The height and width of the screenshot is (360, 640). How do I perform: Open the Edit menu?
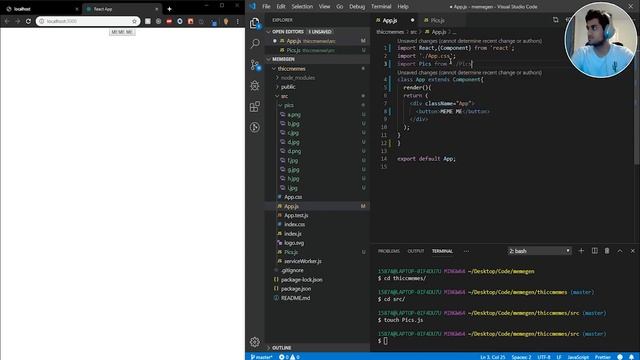(281, 7)
